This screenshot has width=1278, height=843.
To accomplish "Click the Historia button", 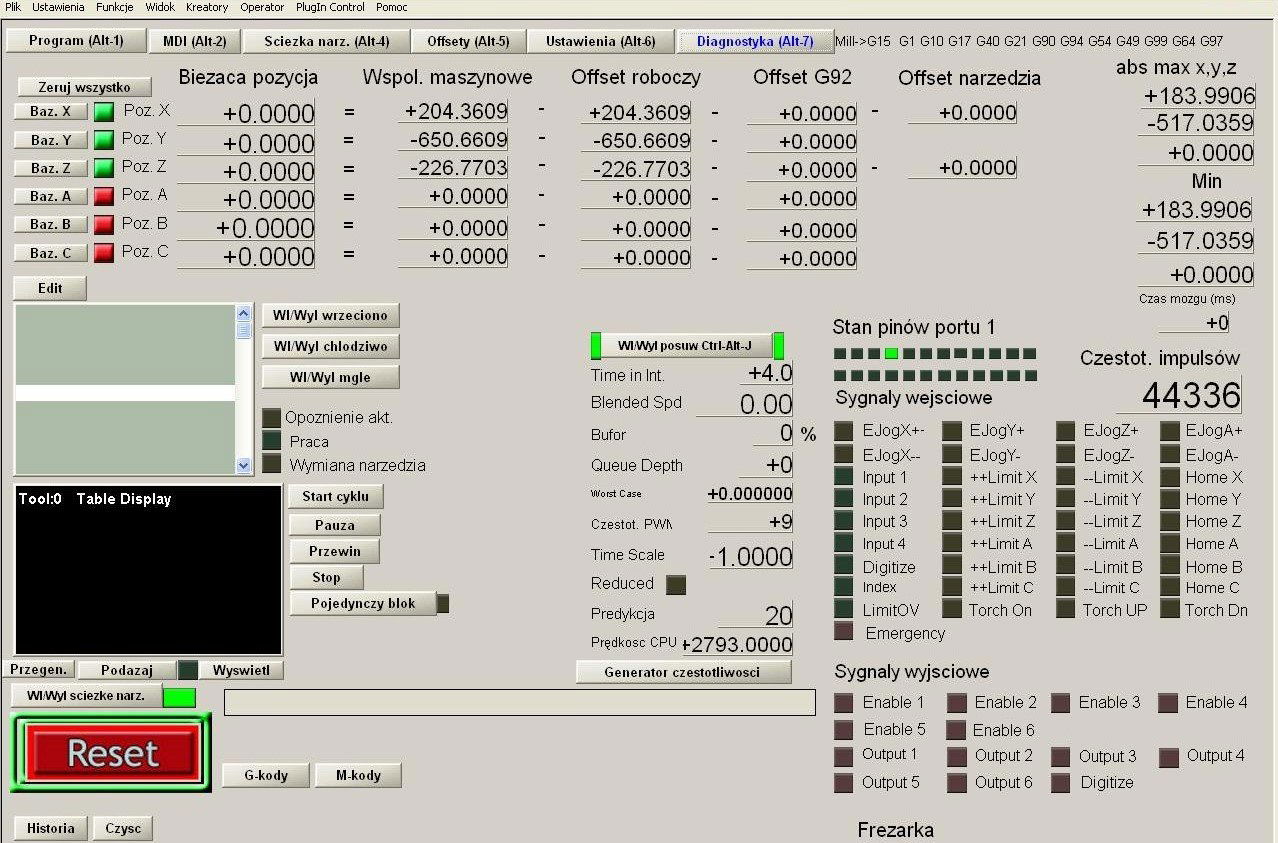I will point(51,828).
